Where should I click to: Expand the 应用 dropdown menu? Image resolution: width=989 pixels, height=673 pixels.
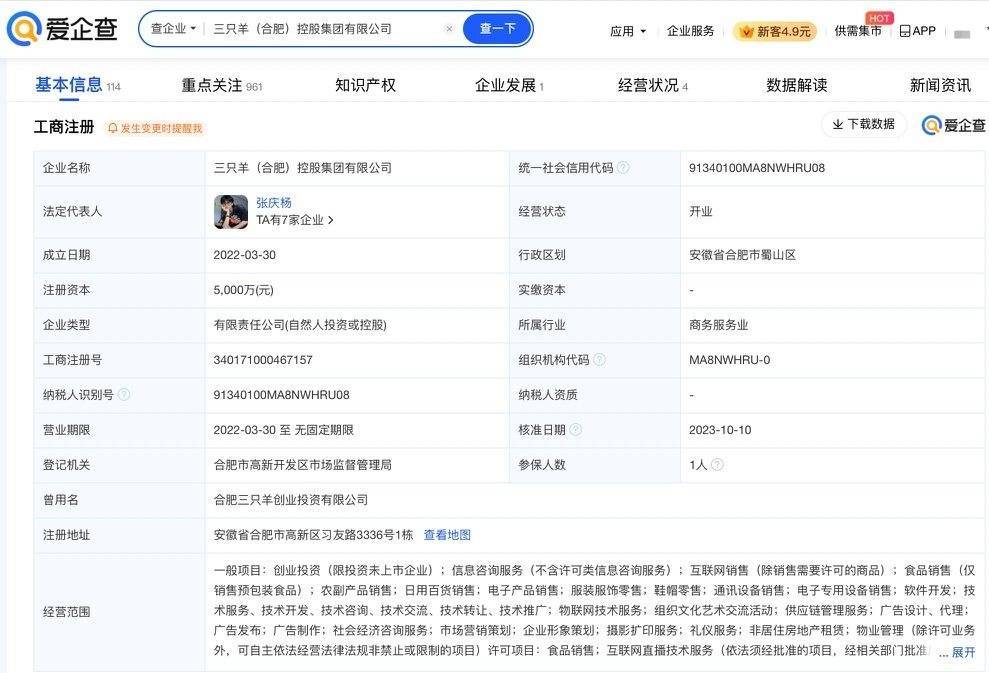(628, 31)
